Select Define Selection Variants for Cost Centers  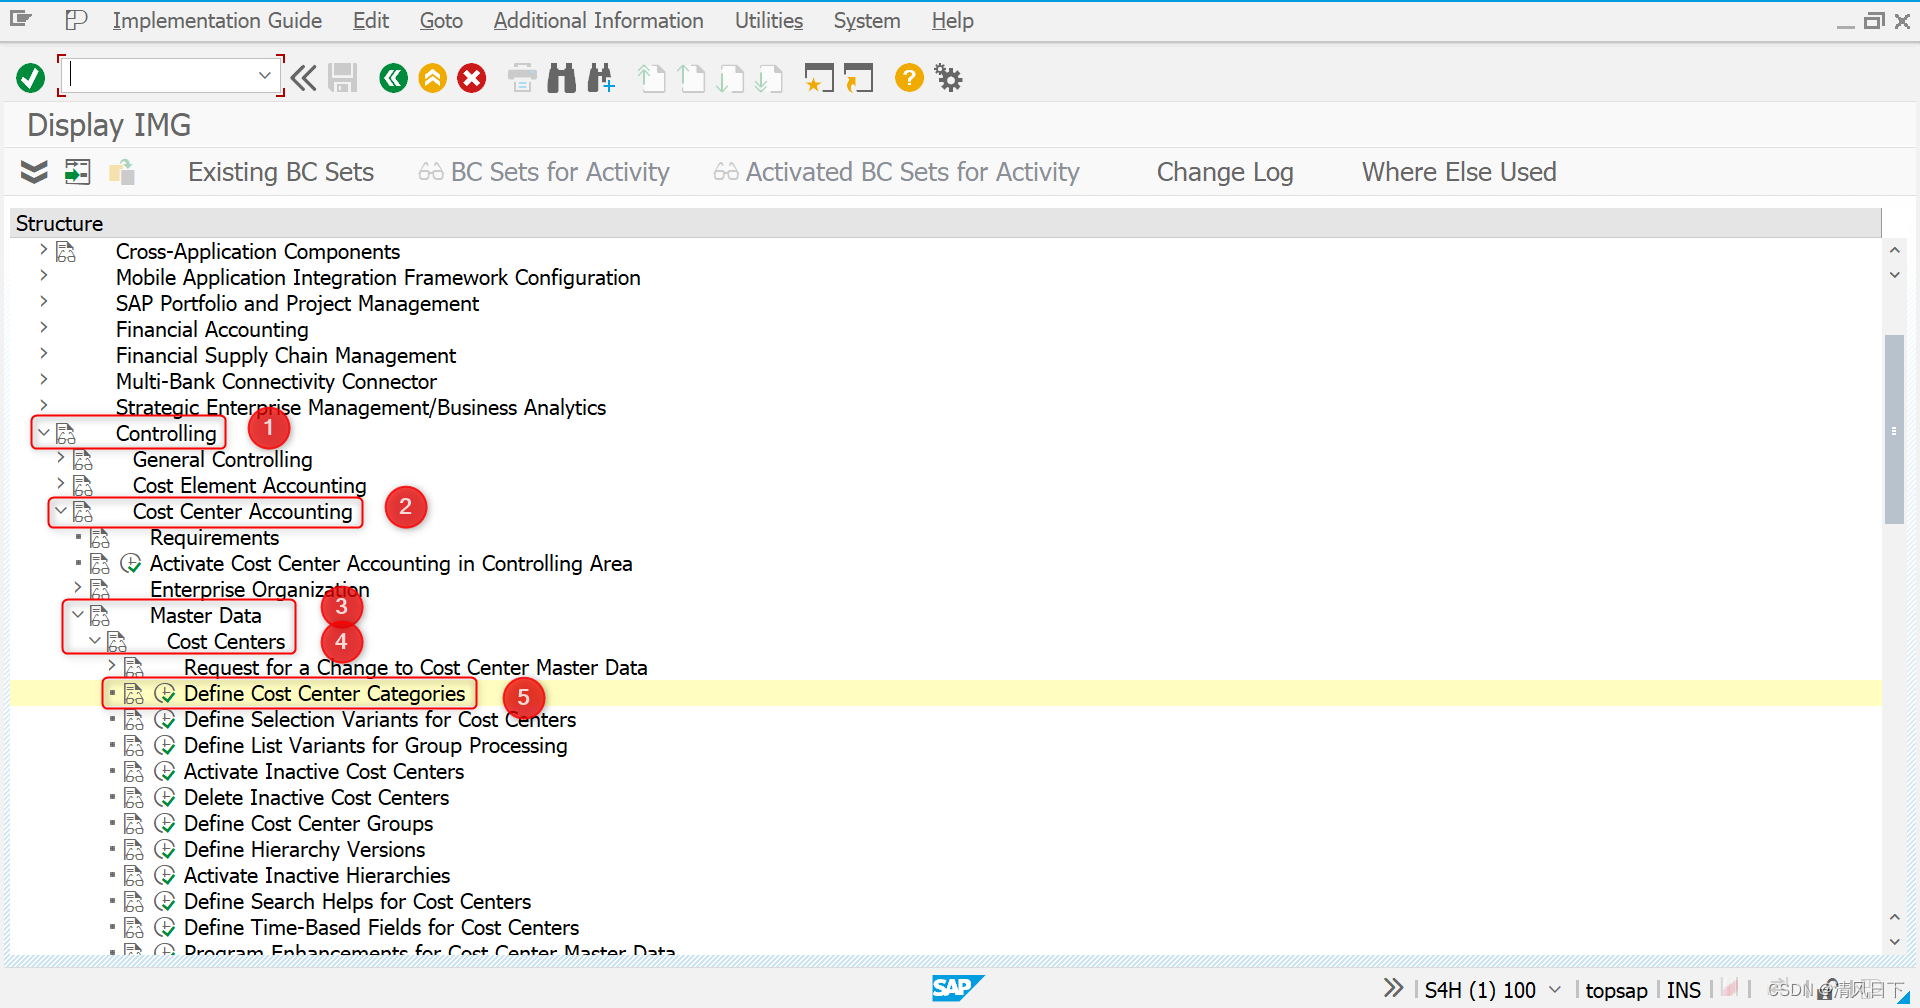pyautogui.click(x=380, y=719)
